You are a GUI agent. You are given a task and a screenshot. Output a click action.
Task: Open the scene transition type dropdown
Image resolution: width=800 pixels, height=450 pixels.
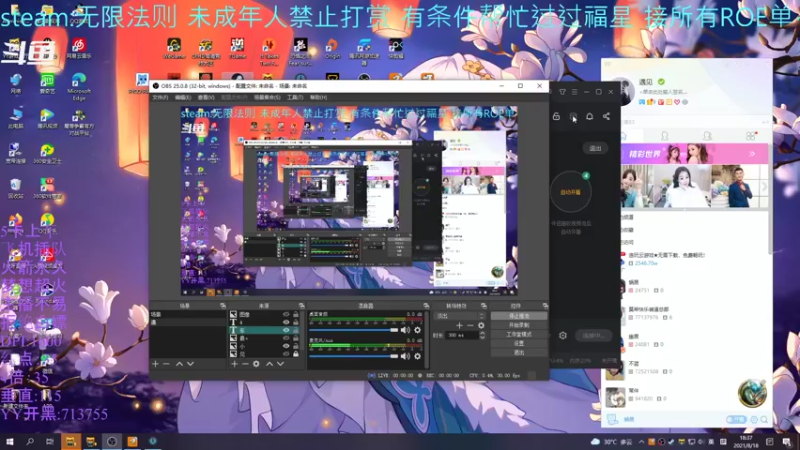pyautogui.click(x=458, y=316)
